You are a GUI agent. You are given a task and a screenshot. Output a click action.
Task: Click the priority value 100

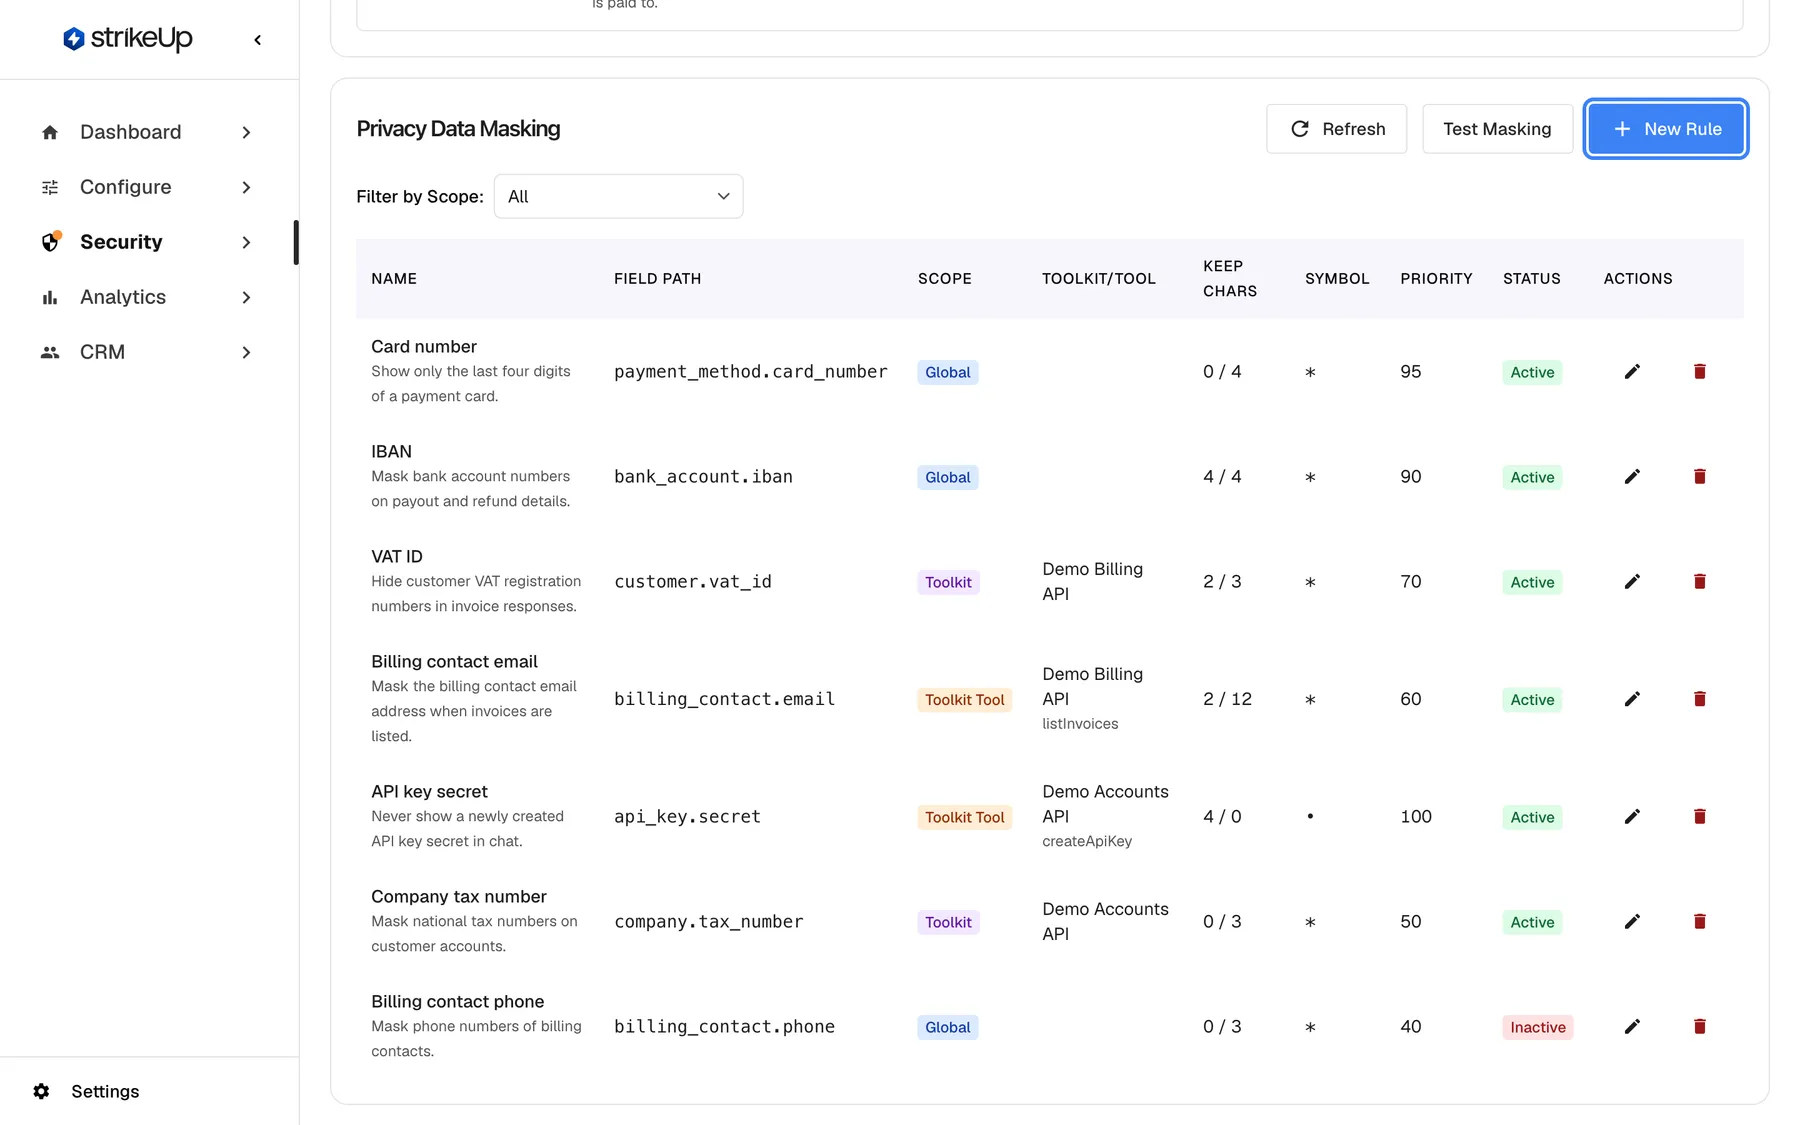pyautogui.click(x=1416, y=817)
